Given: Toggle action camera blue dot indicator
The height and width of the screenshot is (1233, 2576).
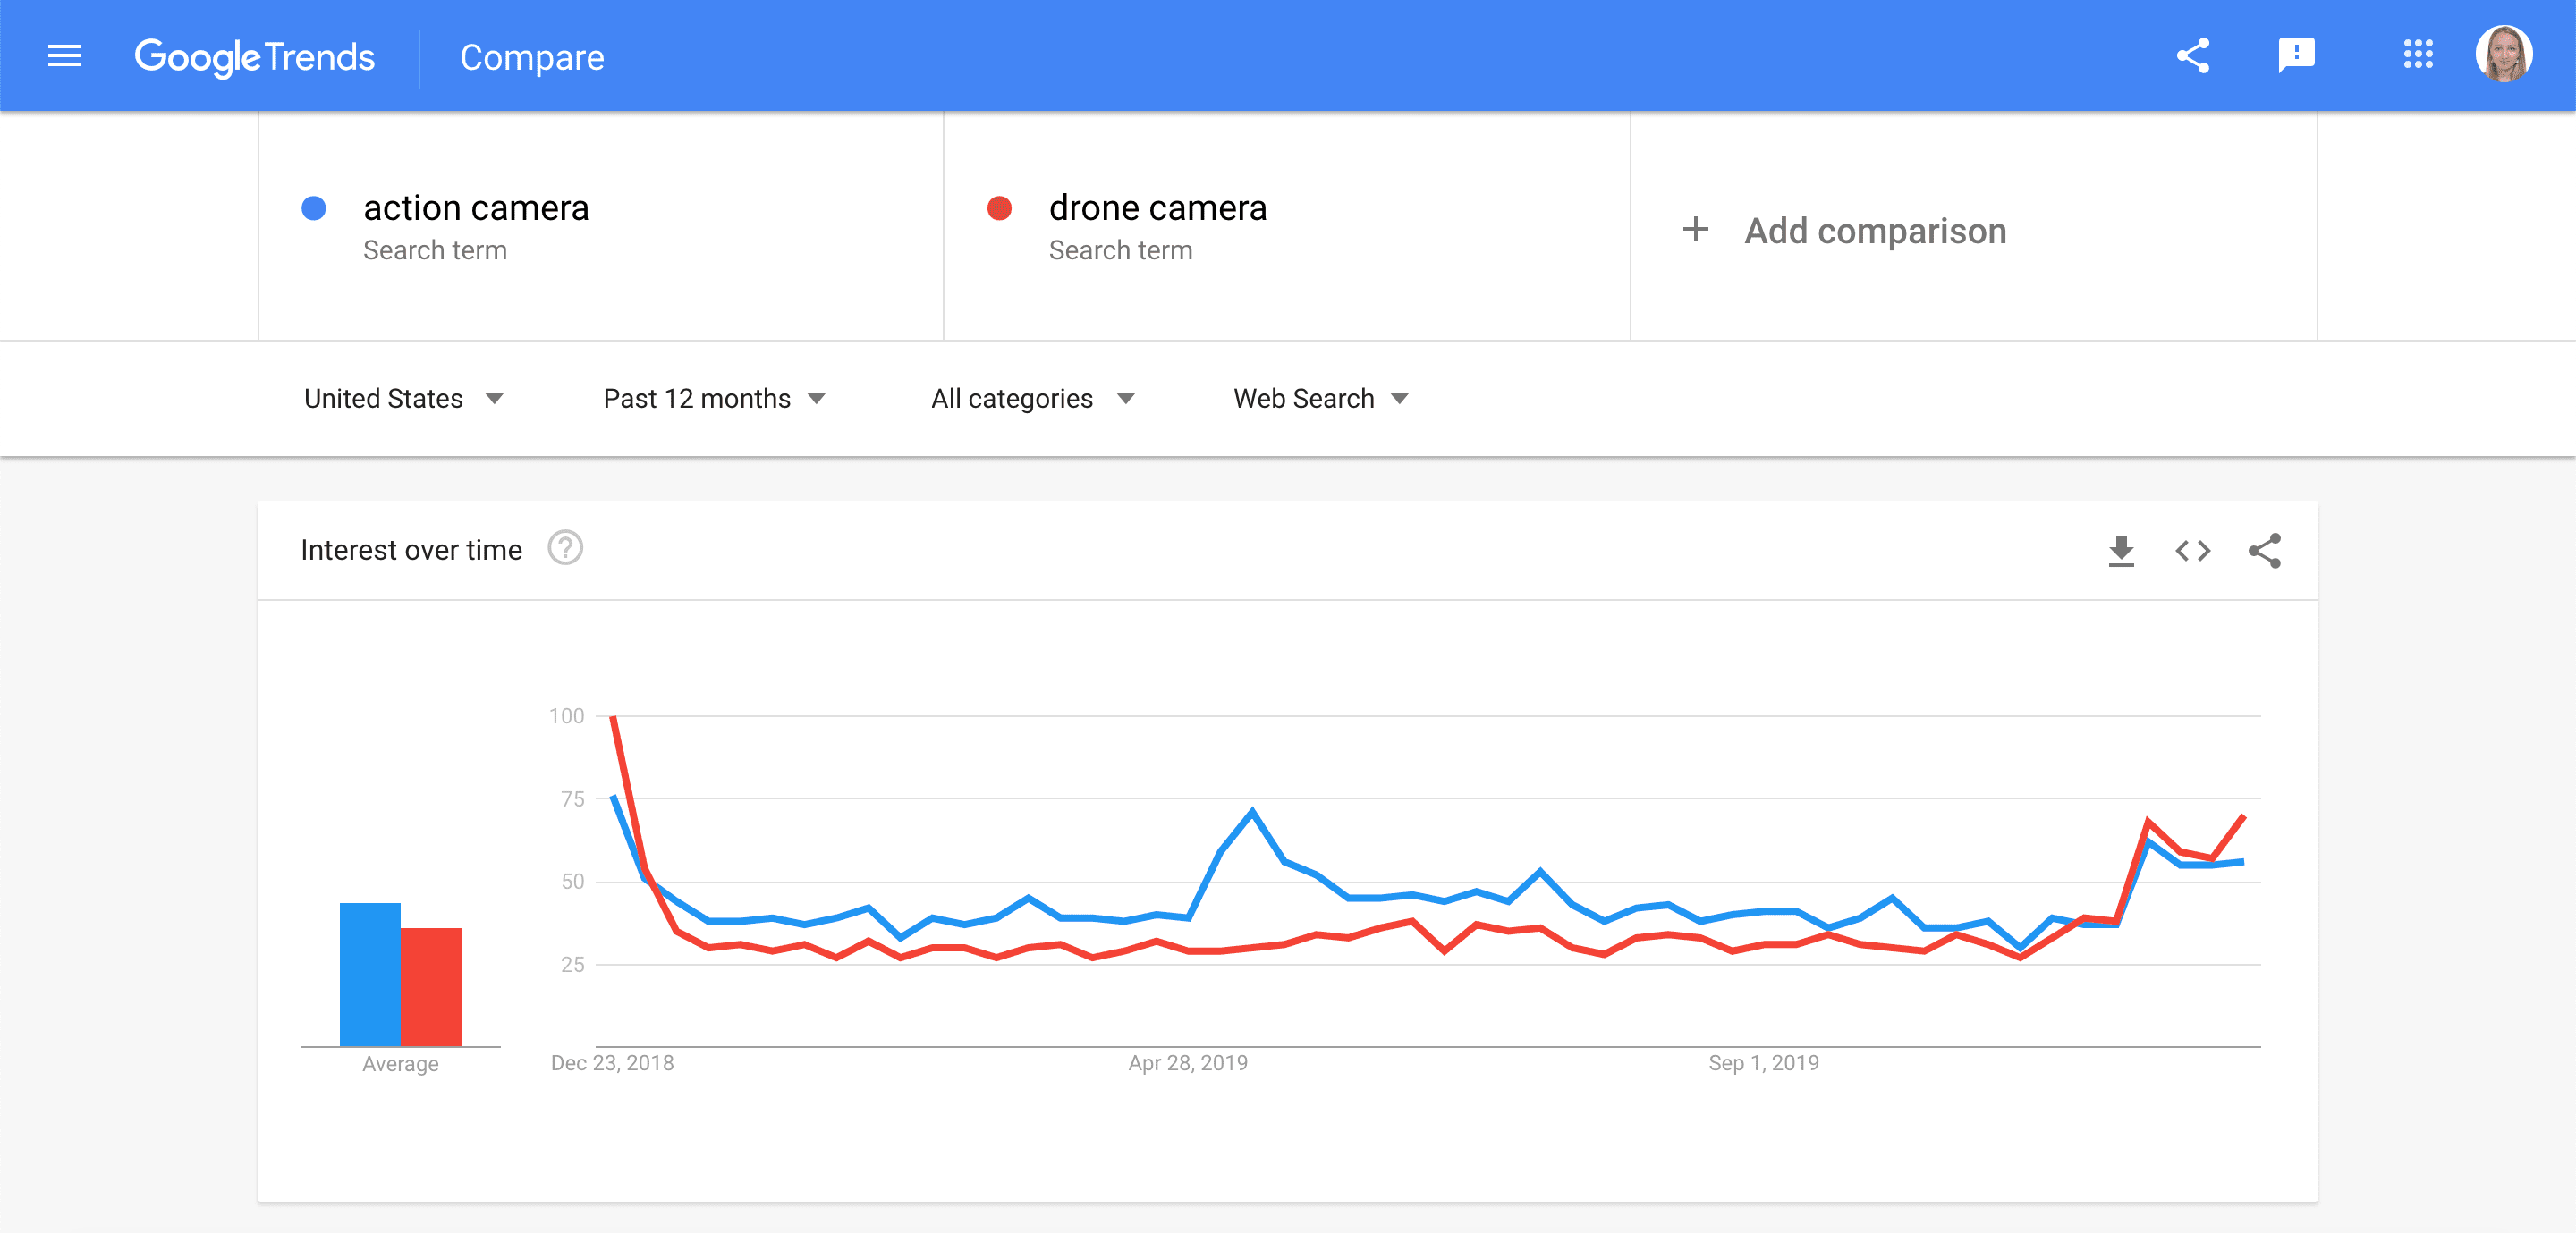Looking at the screenshot, I should [314, 208].
